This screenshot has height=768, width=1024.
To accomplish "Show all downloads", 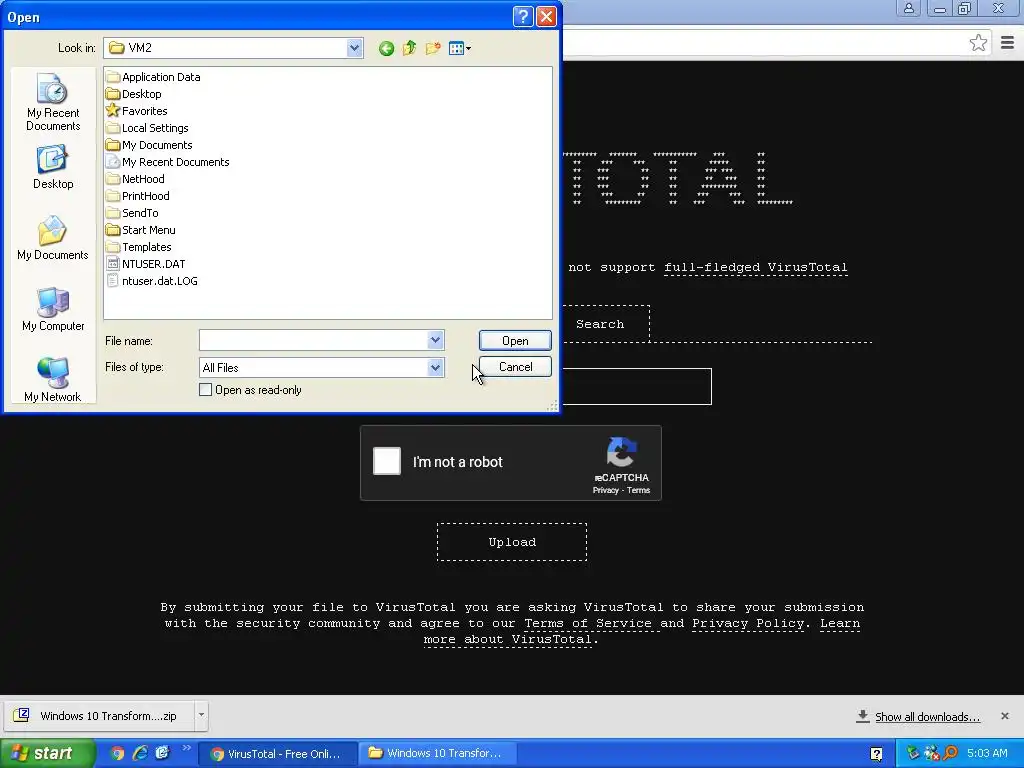I will click(927, 716).
